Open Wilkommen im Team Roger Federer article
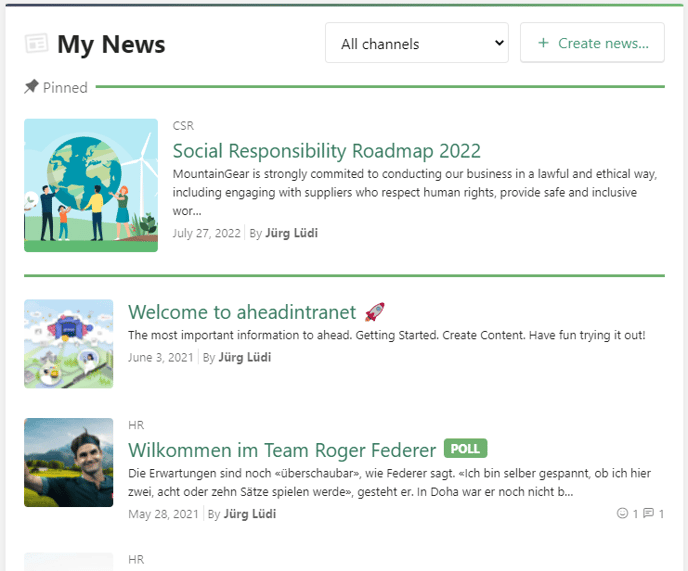The height and width of the screenshot is (571, 688). 282,450
